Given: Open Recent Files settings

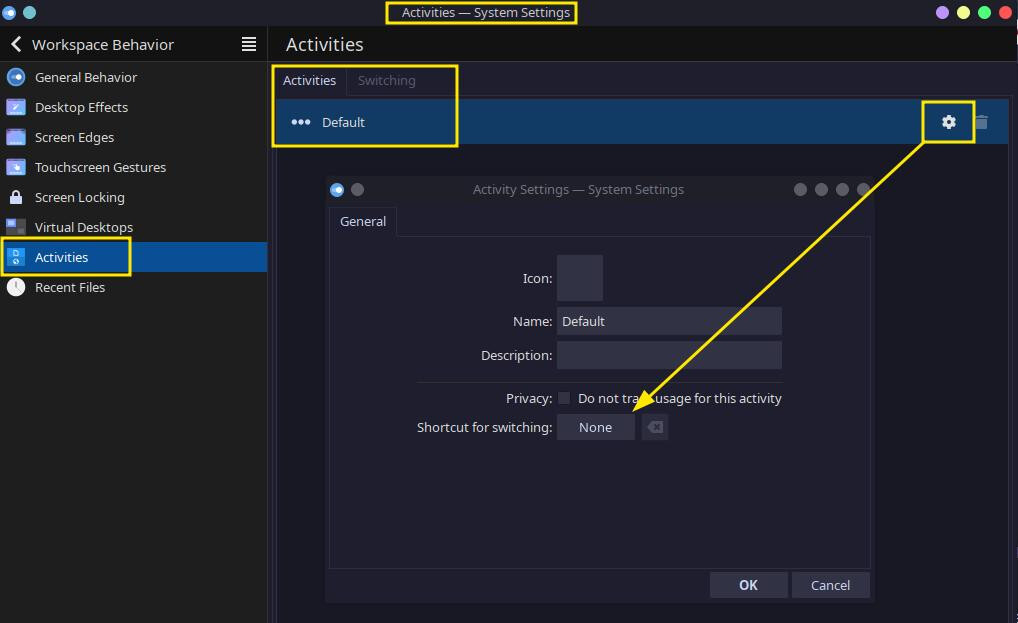Looking at the screenshot, I should pos(133,287).
